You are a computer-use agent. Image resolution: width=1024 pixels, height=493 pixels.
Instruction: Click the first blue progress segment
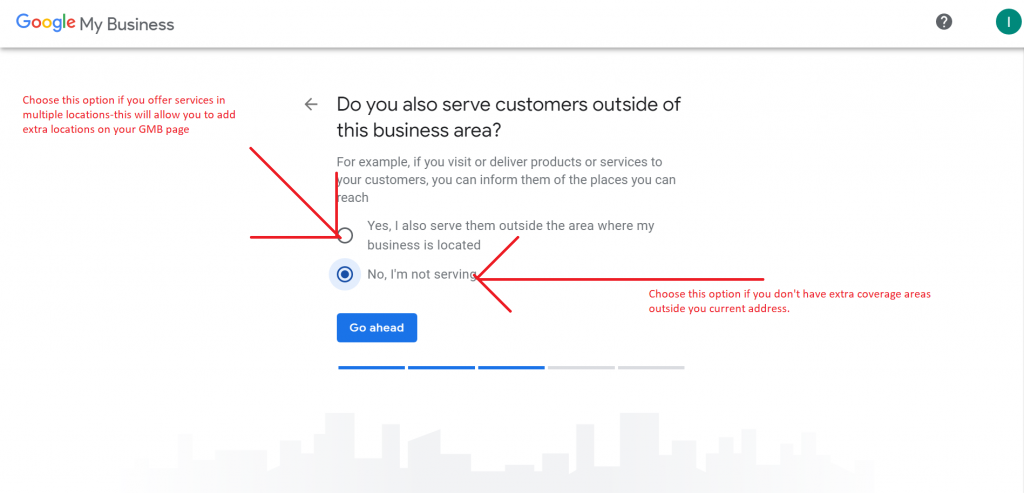371,368
